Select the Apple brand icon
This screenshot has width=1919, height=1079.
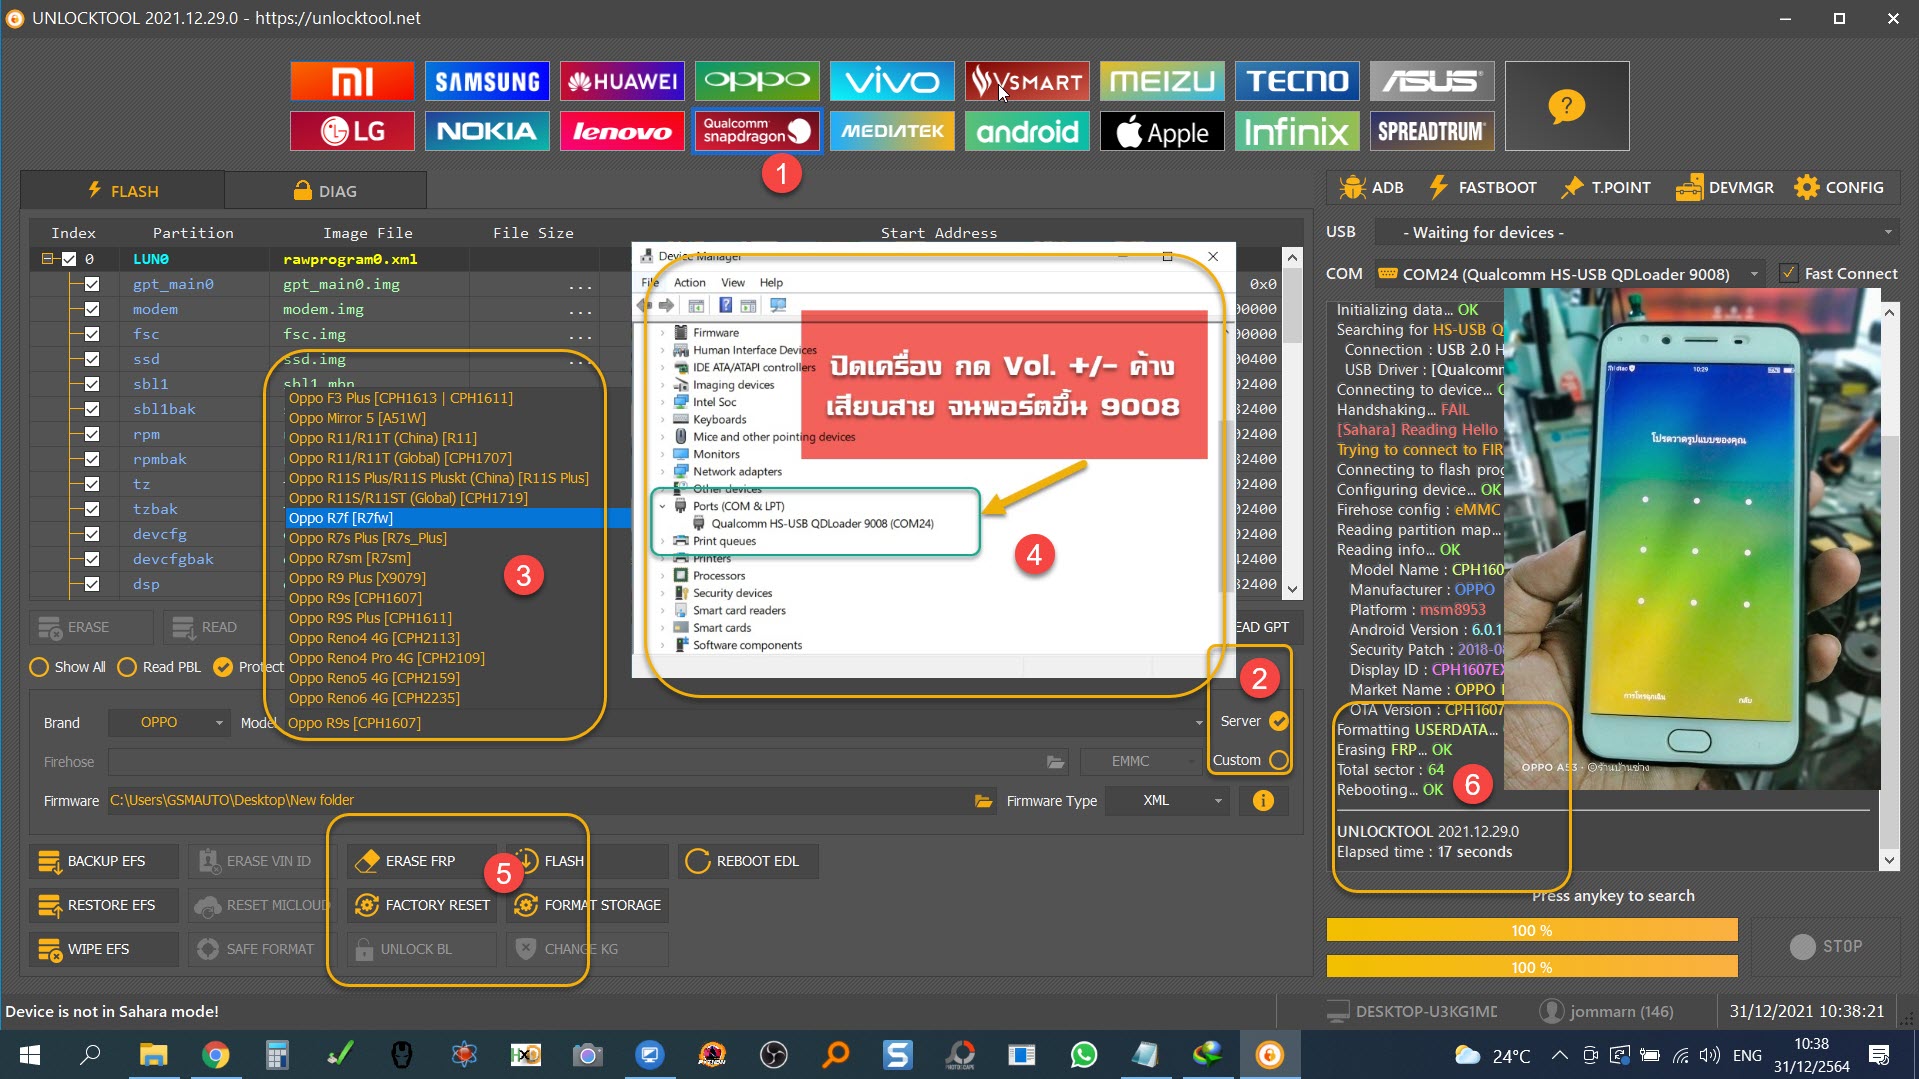(1162, 131)
